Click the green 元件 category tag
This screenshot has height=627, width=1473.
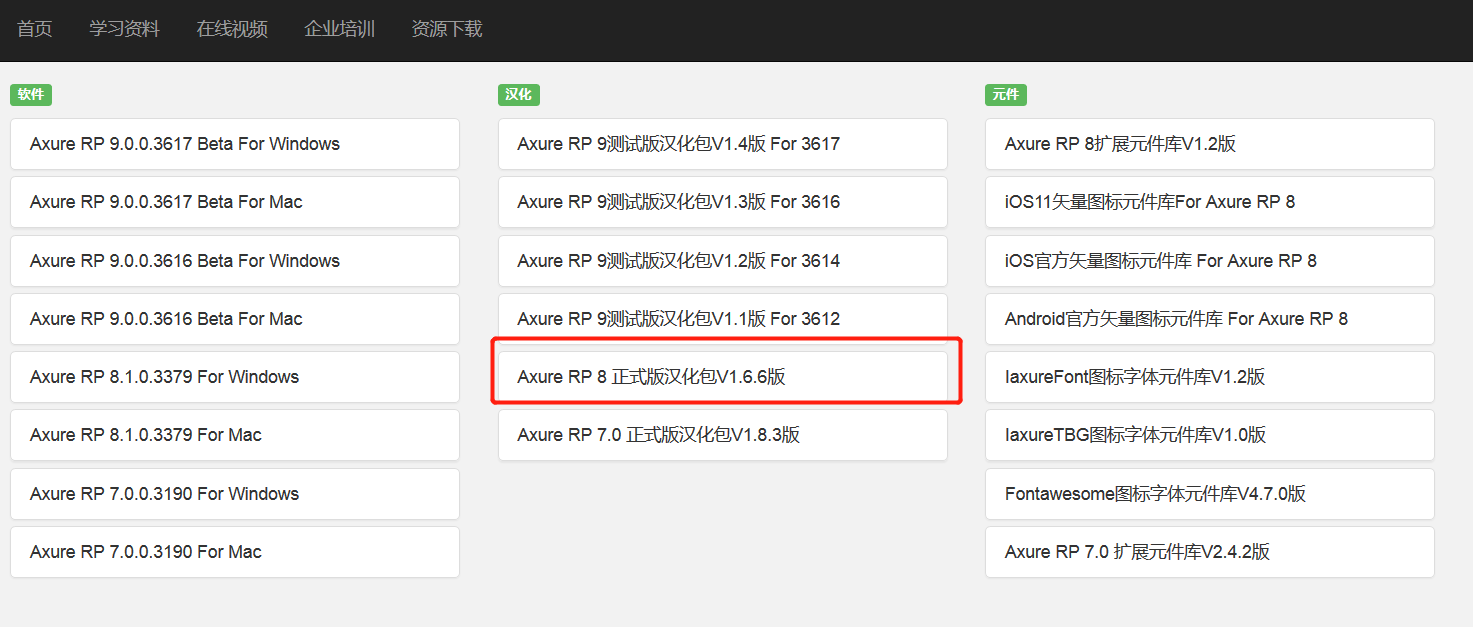(x=1006, y=95)
